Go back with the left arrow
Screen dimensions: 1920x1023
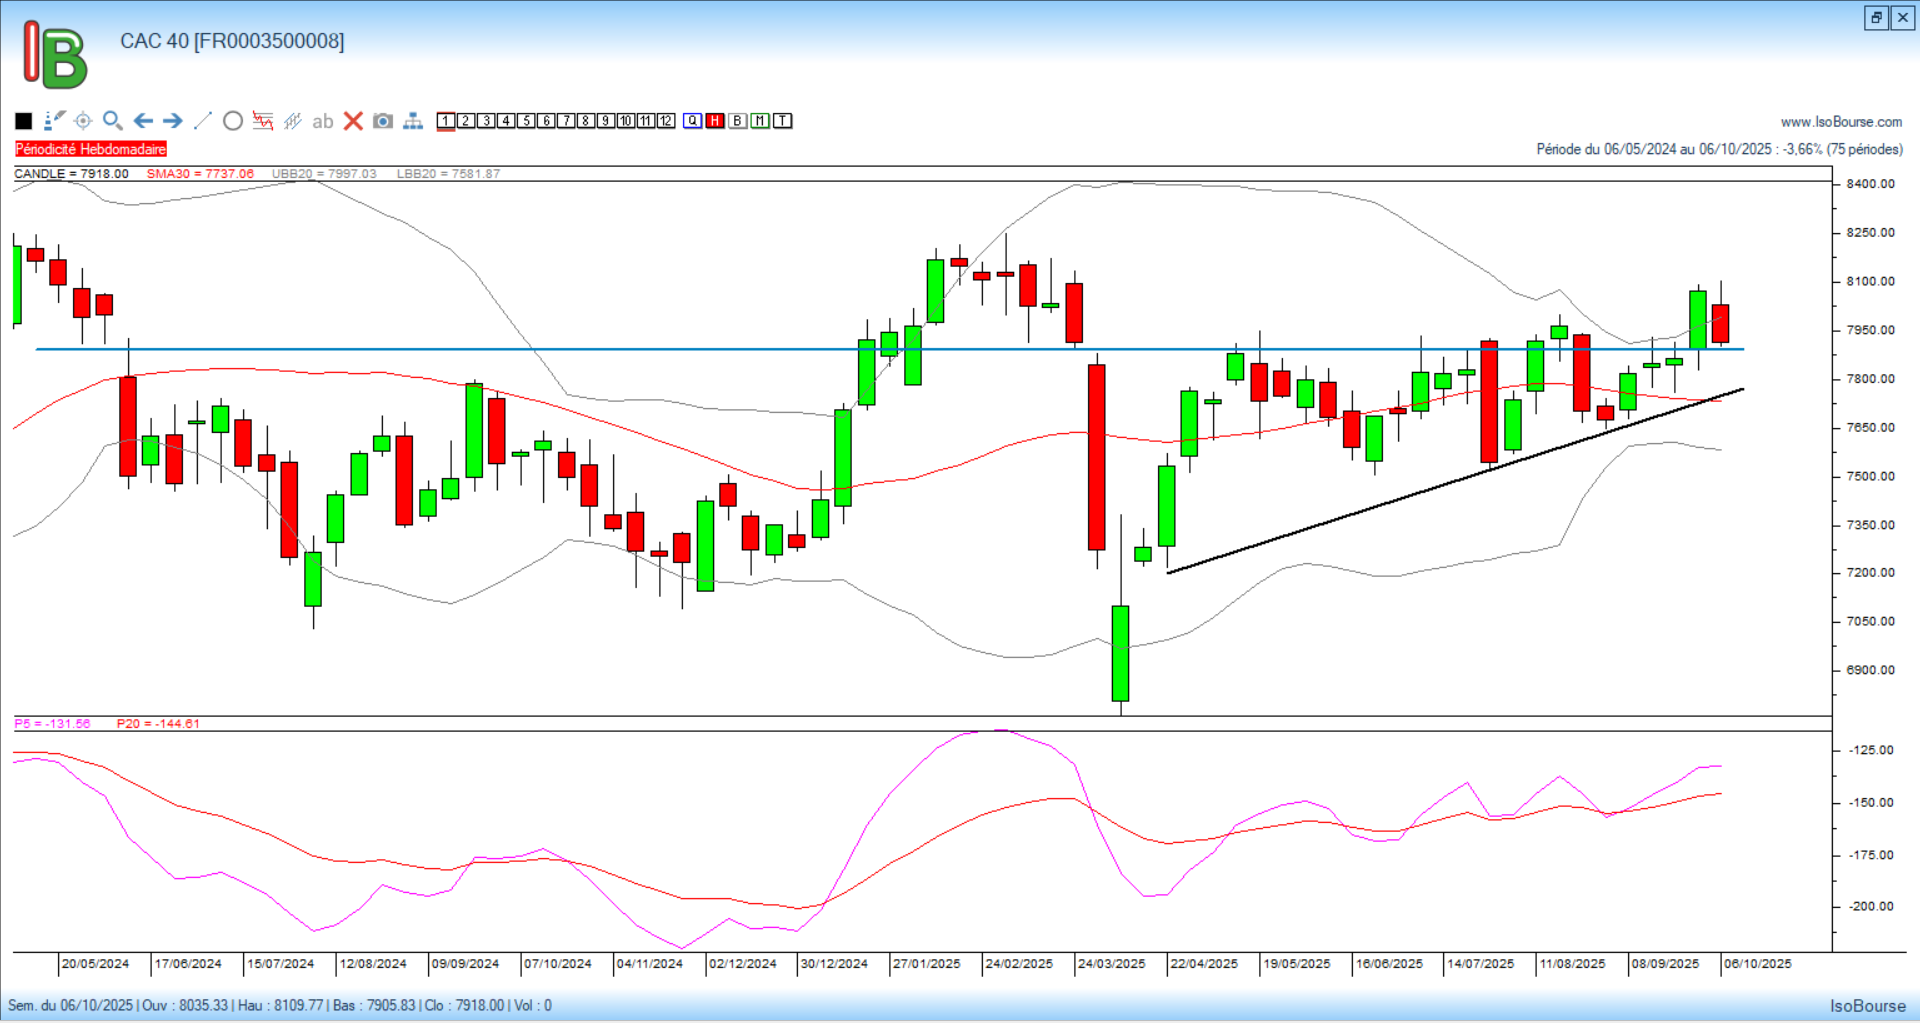click(x=143, y=121)
